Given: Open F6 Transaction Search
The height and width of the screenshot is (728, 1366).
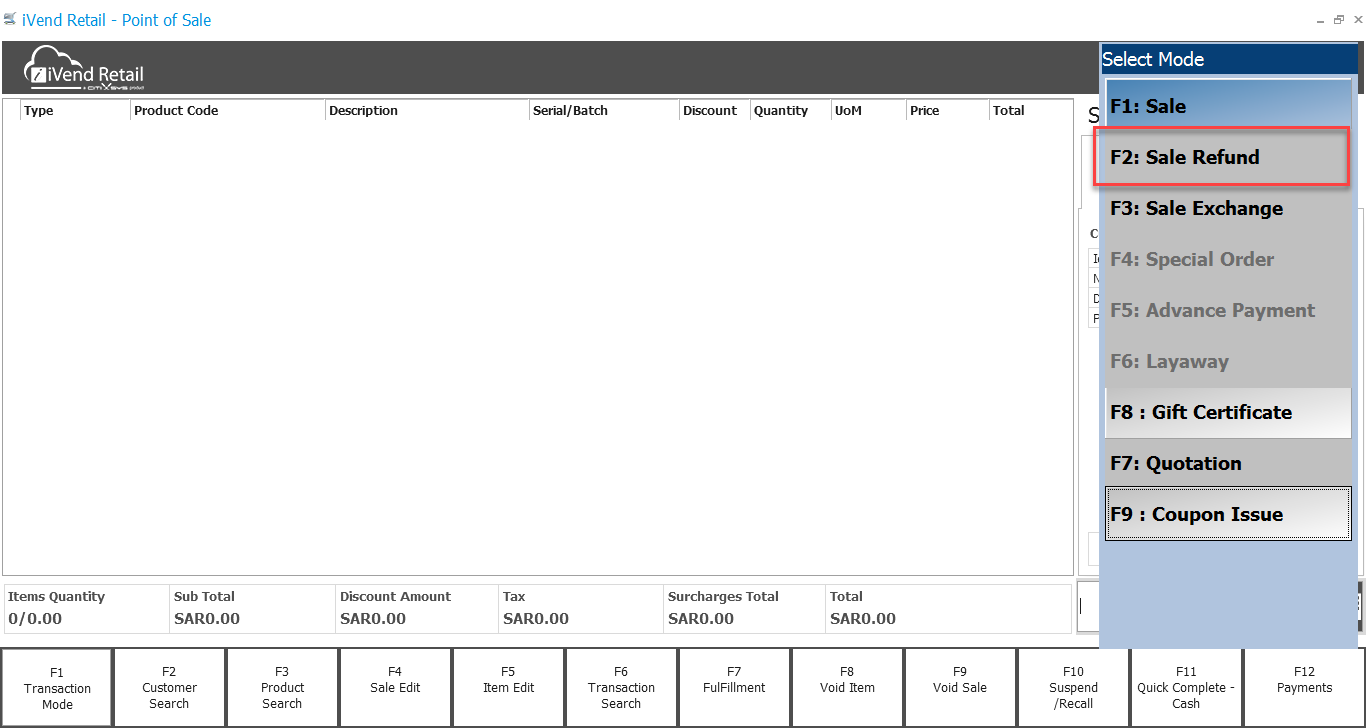Looking at the screenshot, I should click(x=622, y=688).
